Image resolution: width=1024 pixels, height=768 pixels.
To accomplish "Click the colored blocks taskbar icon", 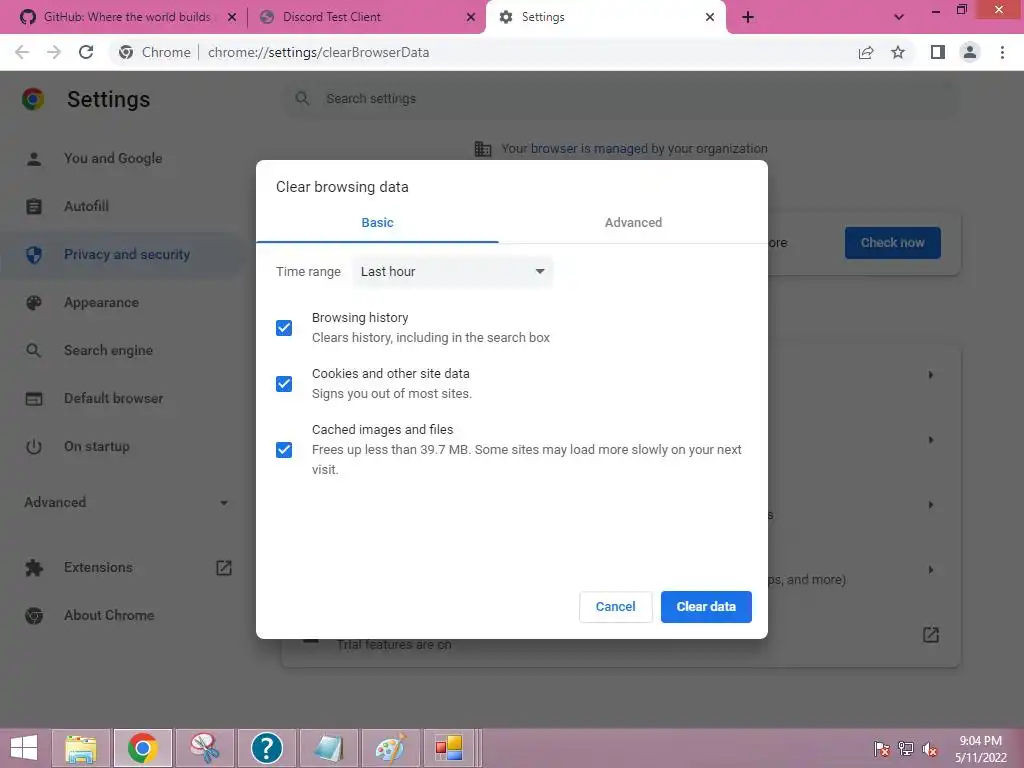I will click(x=449, y=748).
